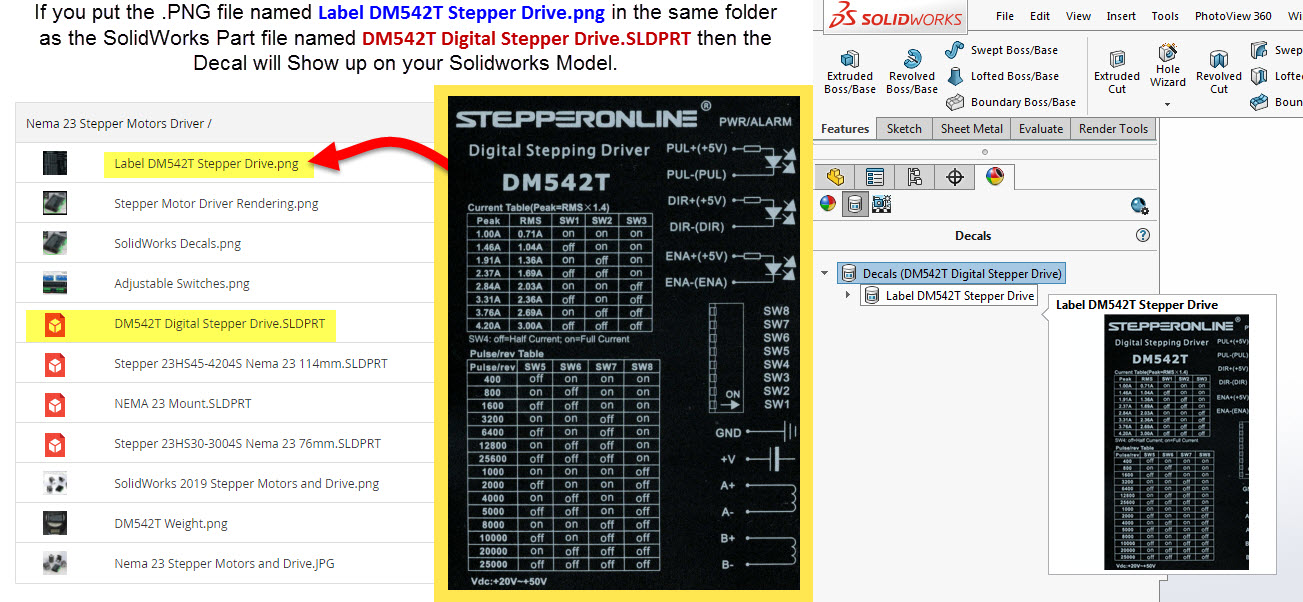This screenshot has width=1303, height=602.
Task: Select the Revolved Boss/Base tool
Action: tap(912, 72)
